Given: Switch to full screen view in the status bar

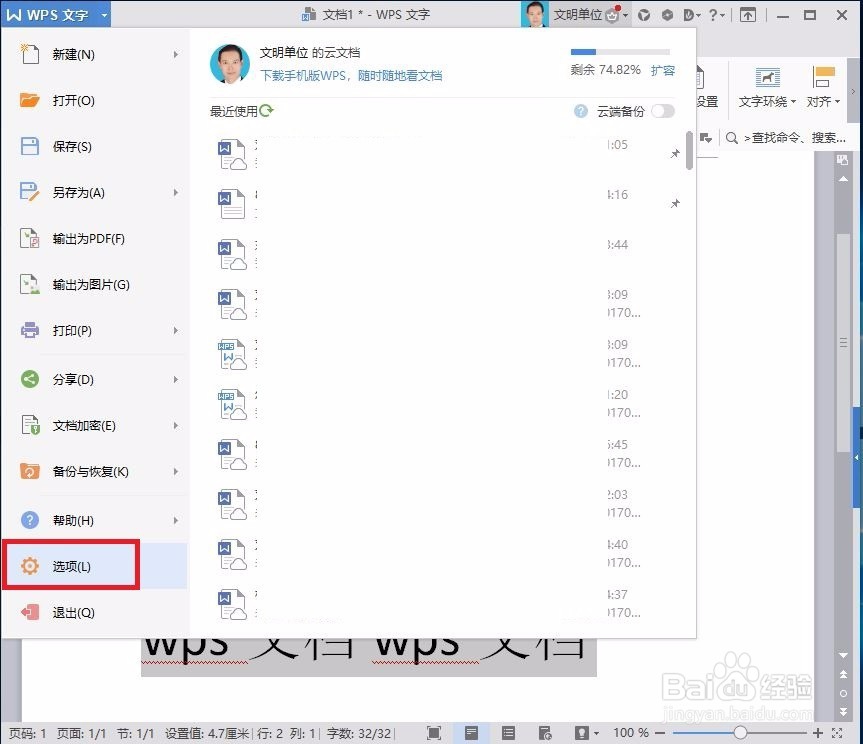Looking at the screenshot, I should pos(434,732).
